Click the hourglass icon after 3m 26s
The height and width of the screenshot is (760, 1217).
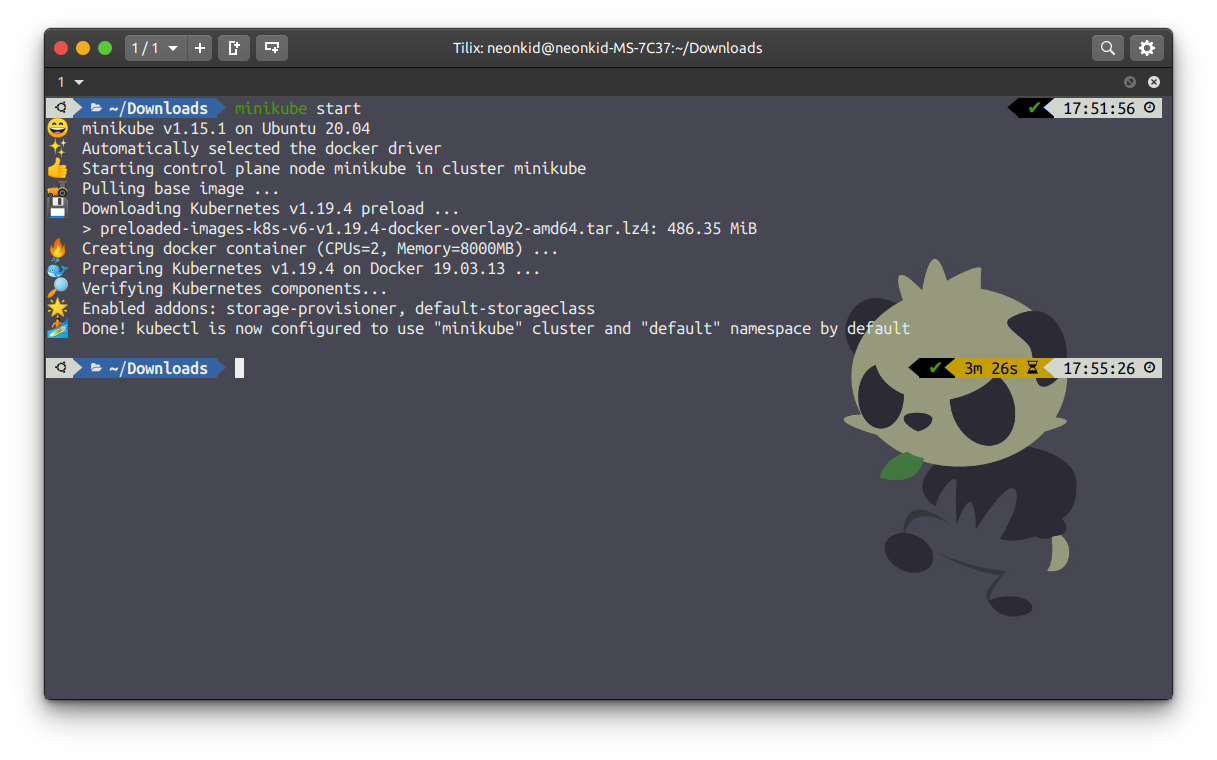coord(1033,368)
